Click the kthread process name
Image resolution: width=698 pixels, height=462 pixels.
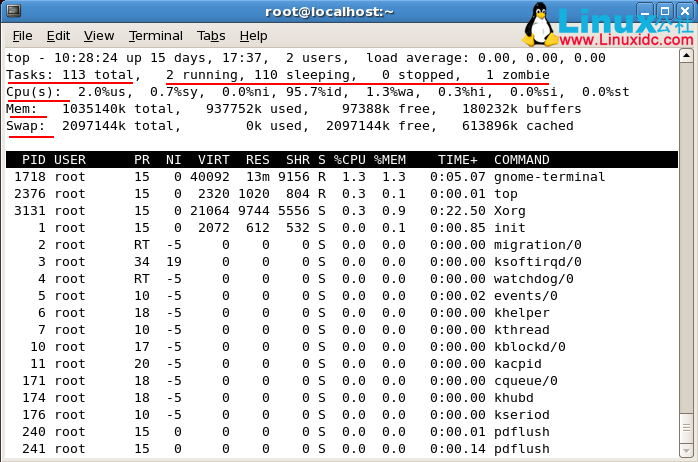522,330
